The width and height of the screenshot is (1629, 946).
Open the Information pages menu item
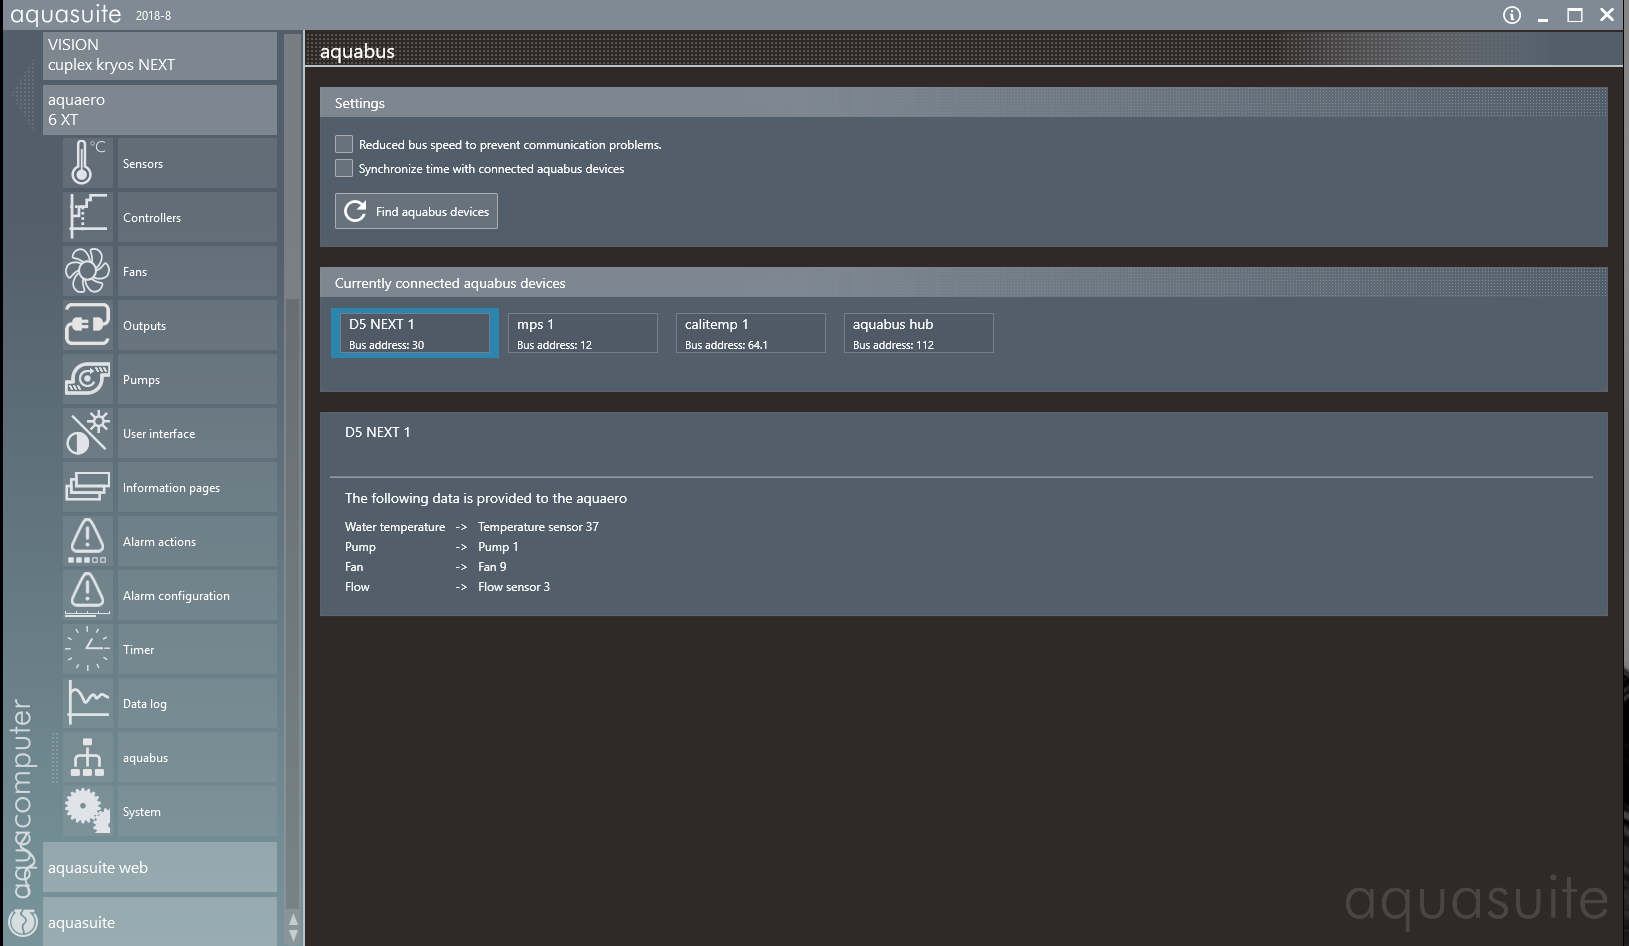[196, 488]
